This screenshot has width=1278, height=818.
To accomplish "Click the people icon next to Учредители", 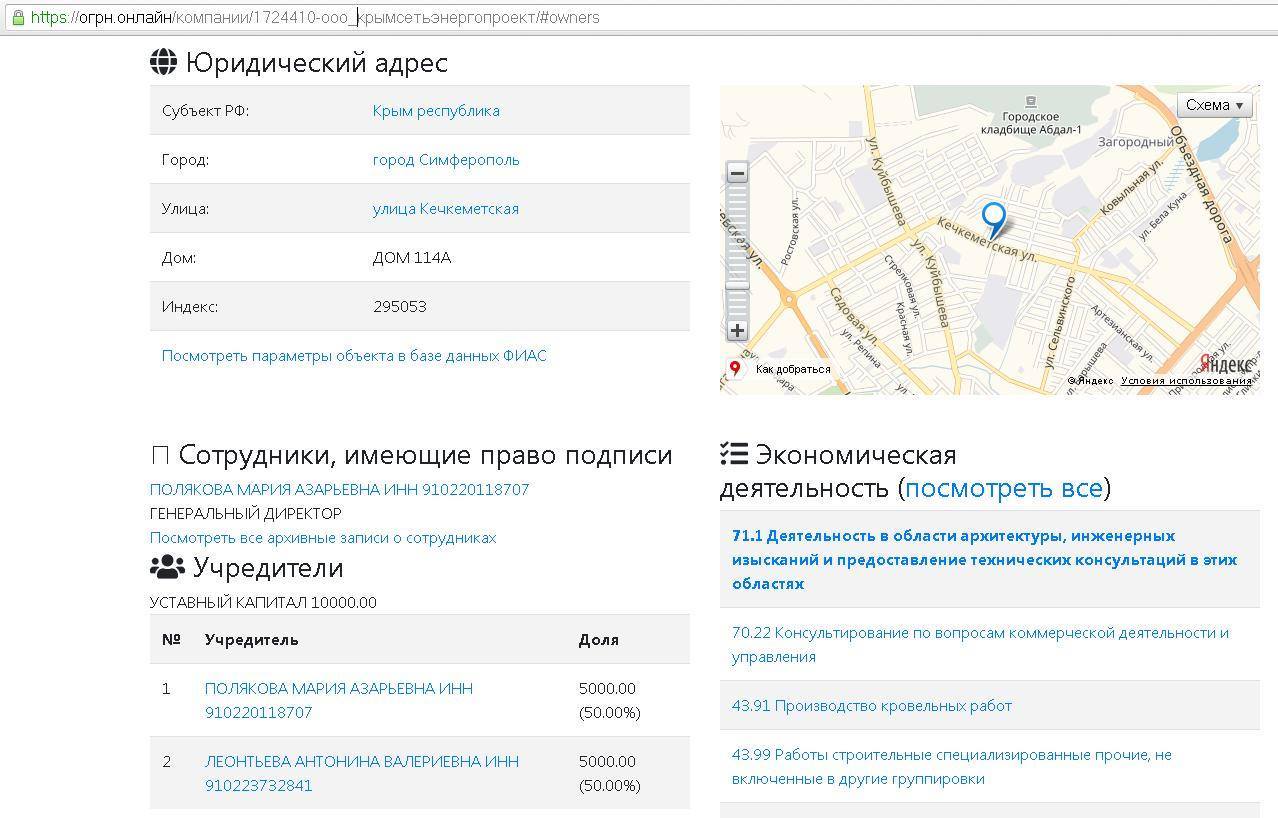I will [x=167, y=568].
